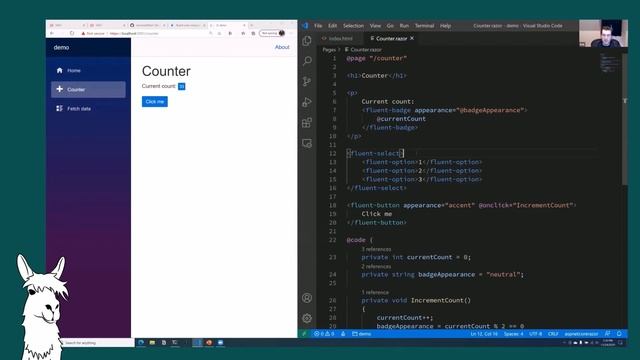
Task: Click the browser profile avatar
Action: 282,33
